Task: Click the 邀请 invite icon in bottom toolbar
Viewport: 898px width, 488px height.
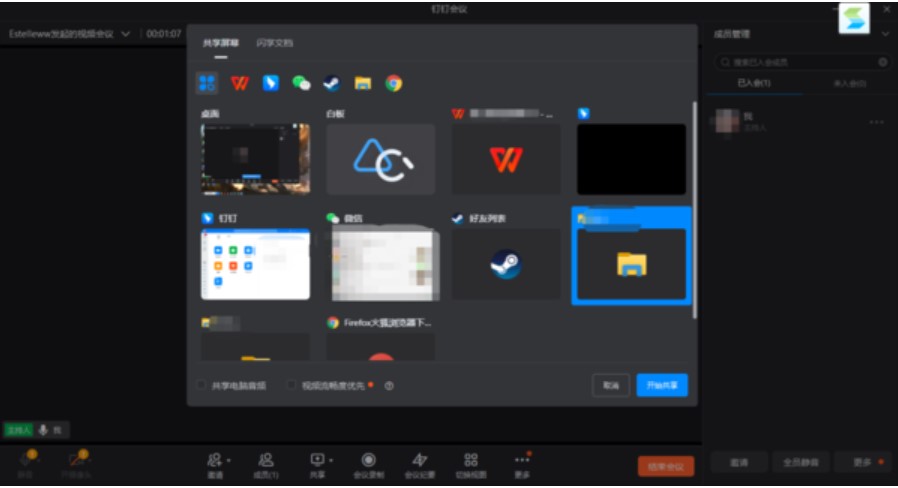Action: 214,459
